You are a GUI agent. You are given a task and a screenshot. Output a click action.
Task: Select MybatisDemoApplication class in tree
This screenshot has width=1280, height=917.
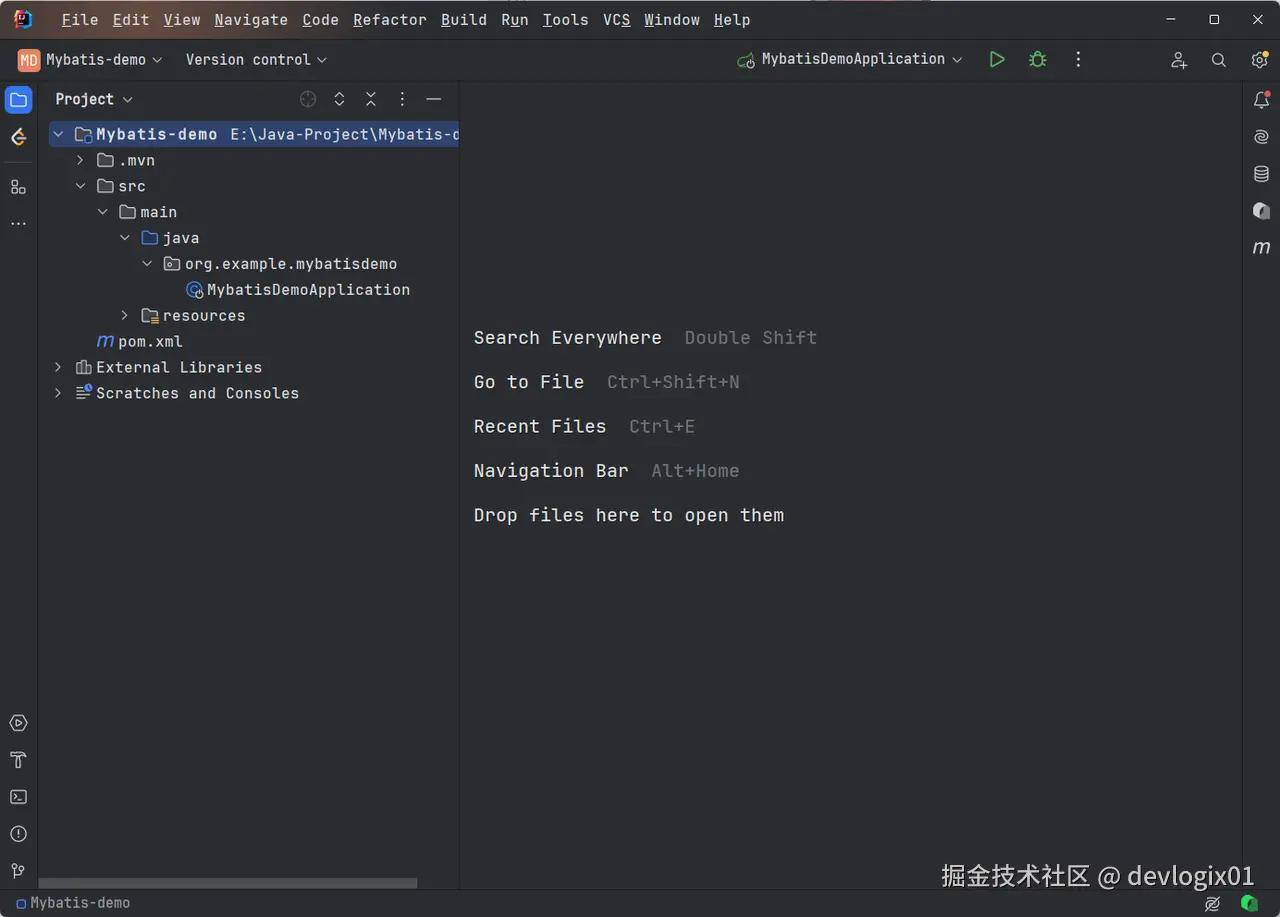point(298,290)
